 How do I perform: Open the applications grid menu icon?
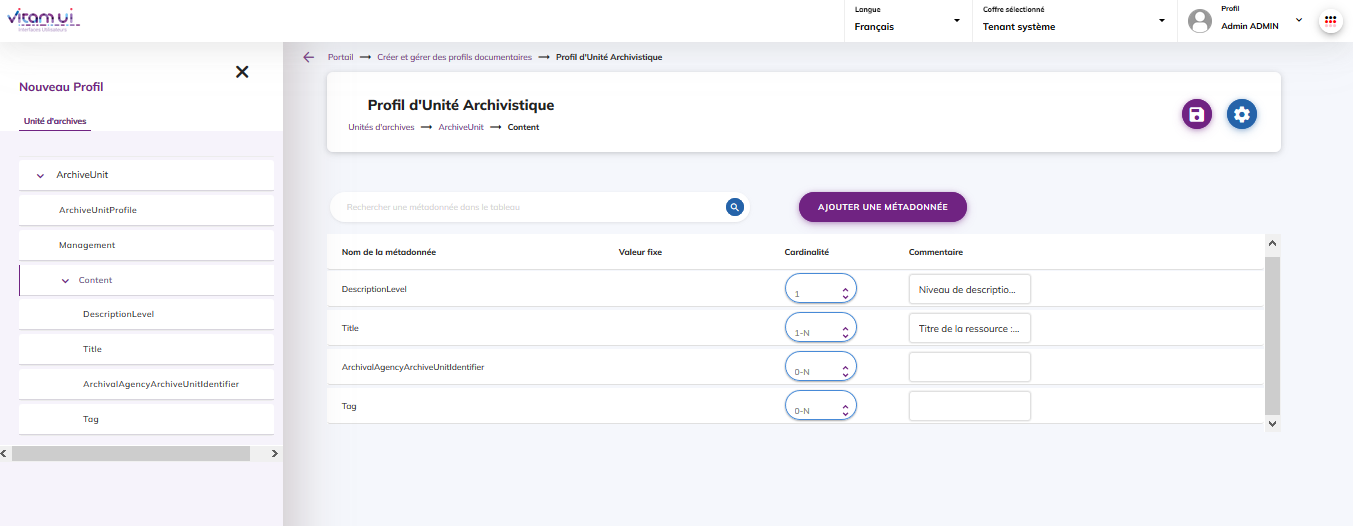pos(1330,21)
